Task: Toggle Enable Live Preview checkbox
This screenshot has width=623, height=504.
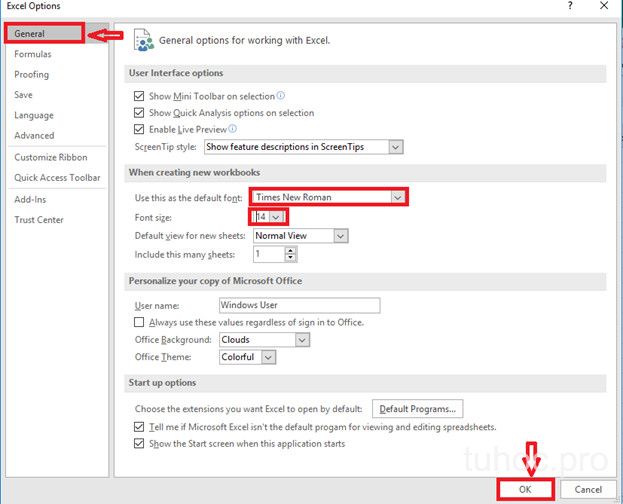Action: click(139, 129)
